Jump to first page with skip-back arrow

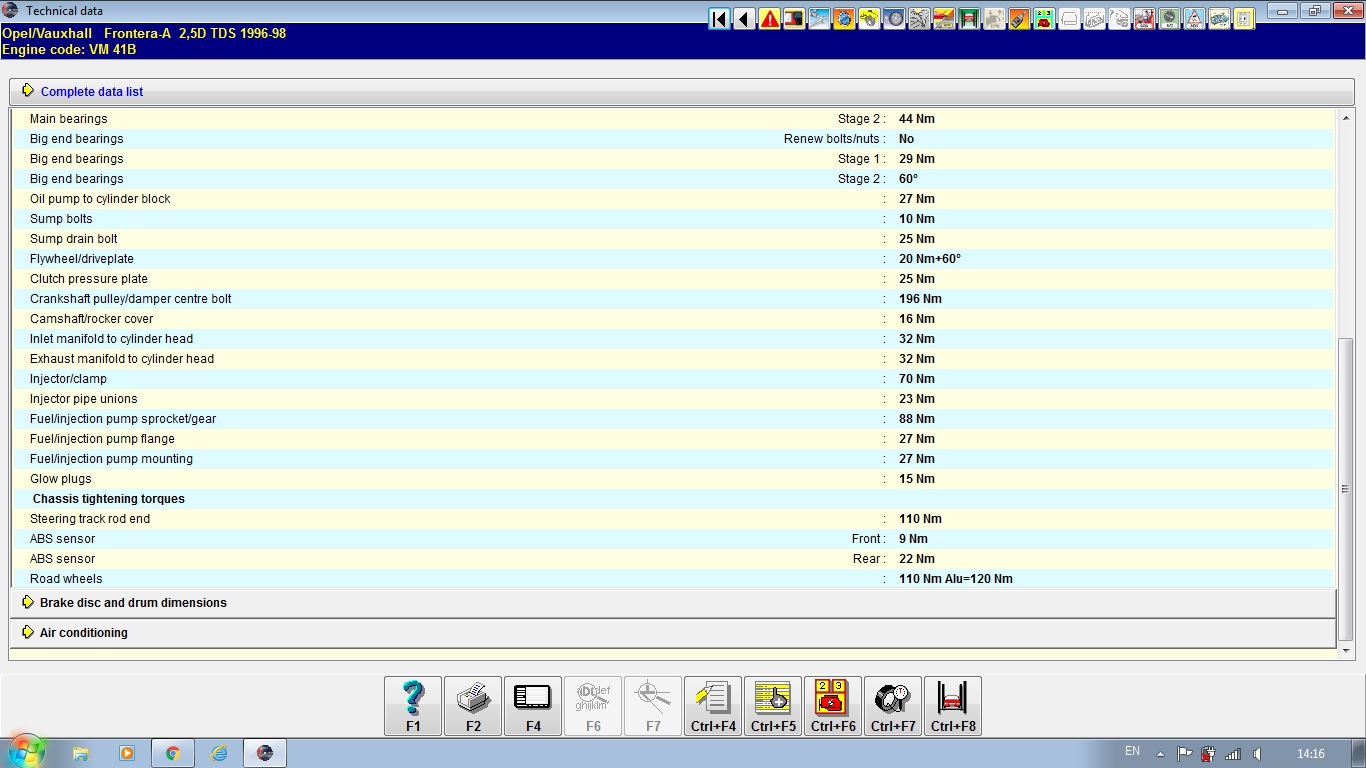719,19
